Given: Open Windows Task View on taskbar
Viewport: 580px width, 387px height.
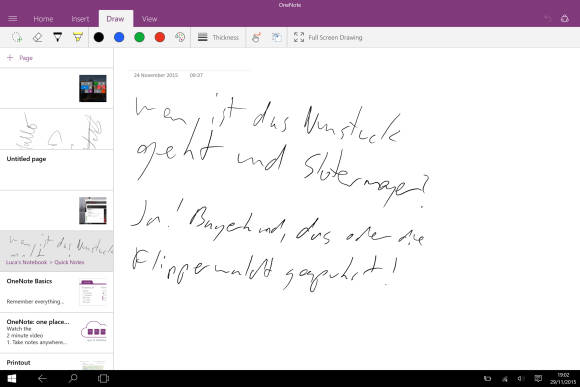Looking at the screenshot, I should pyautogui.click(x=103, y=378).
